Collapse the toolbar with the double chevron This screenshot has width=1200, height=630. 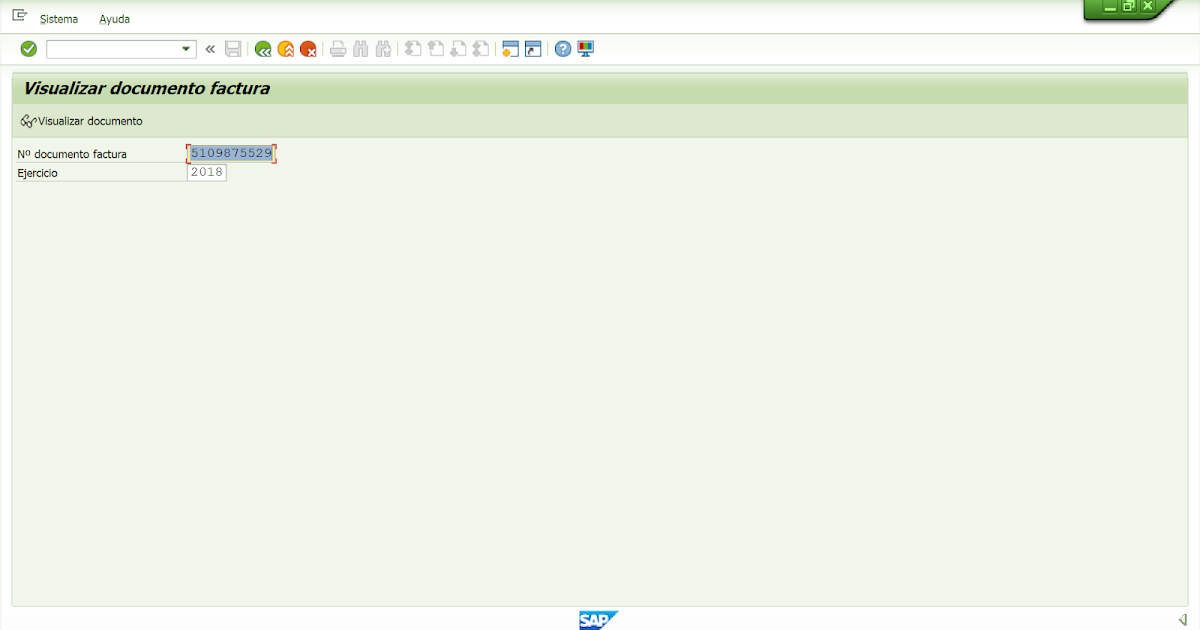pyautogui.click(x=210, y=48)
